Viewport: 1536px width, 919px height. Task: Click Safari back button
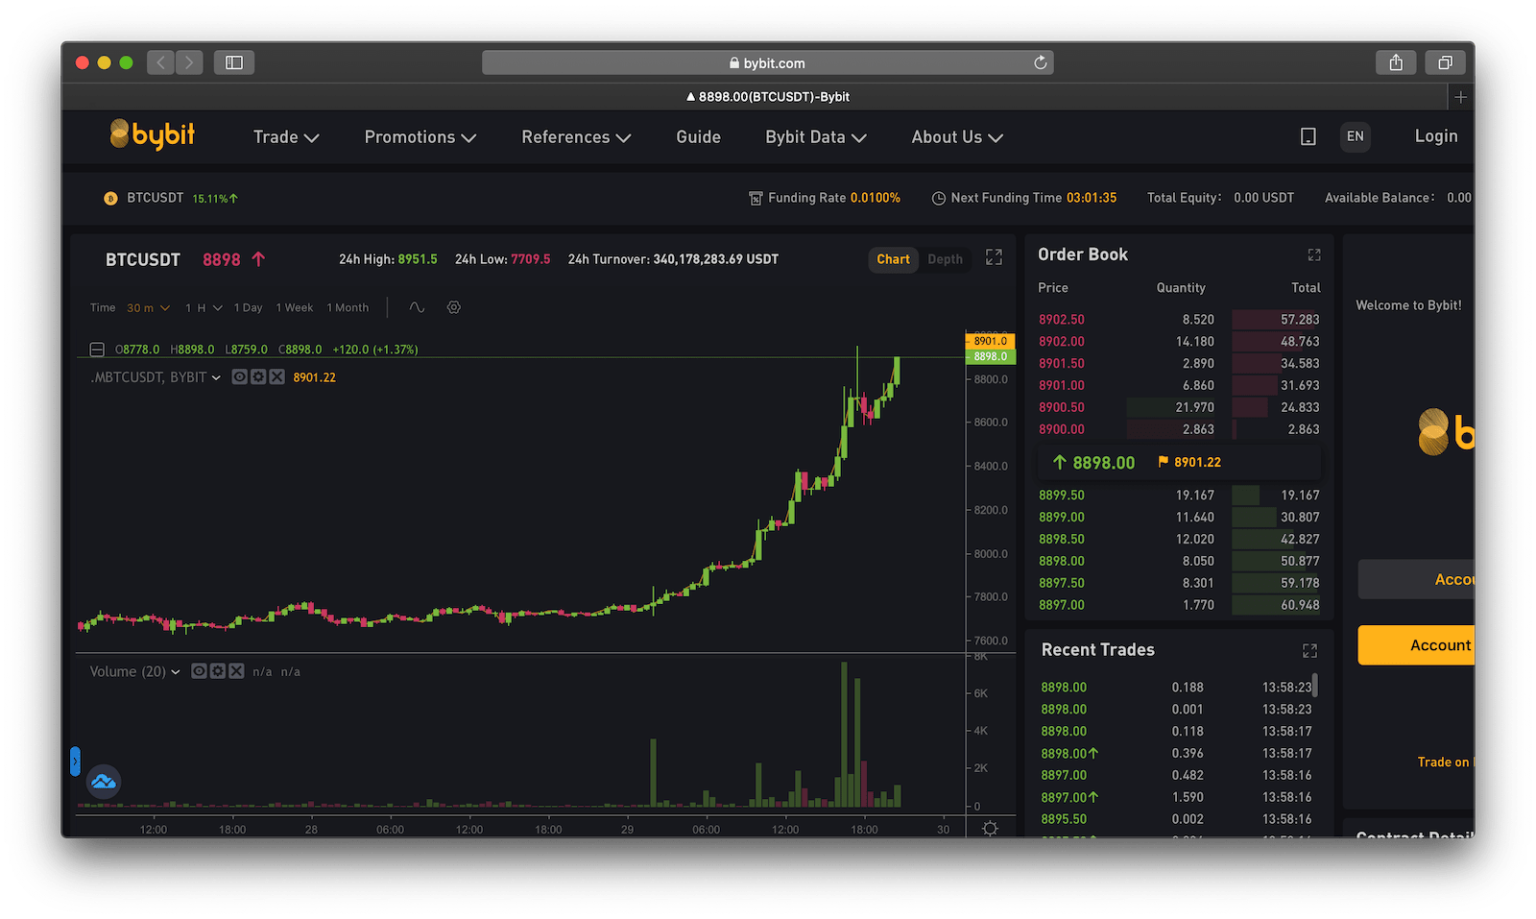click(161, 62)
